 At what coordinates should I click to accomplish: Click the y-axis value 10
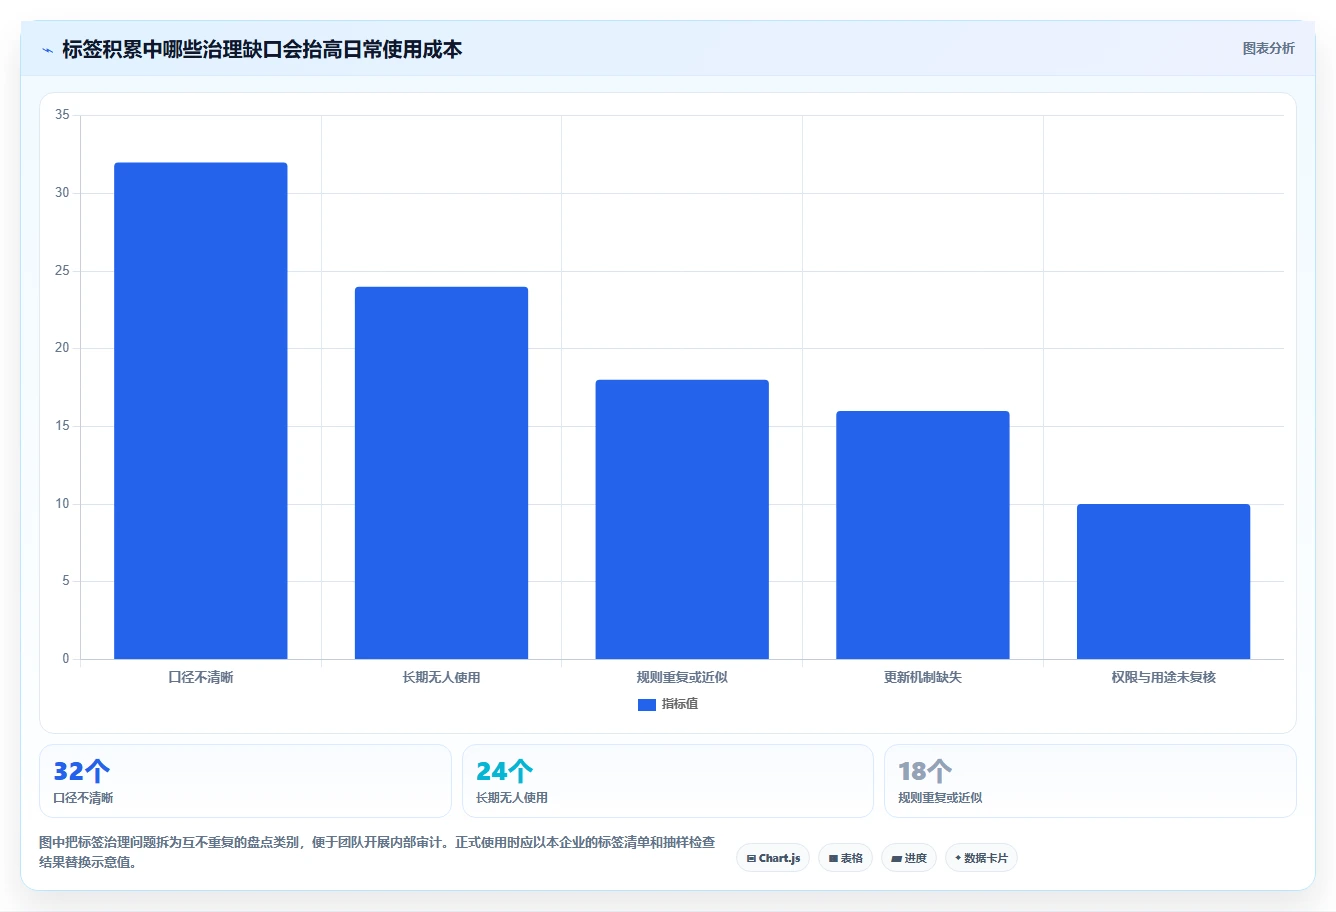pyautogui.click(x=62, y=504)
